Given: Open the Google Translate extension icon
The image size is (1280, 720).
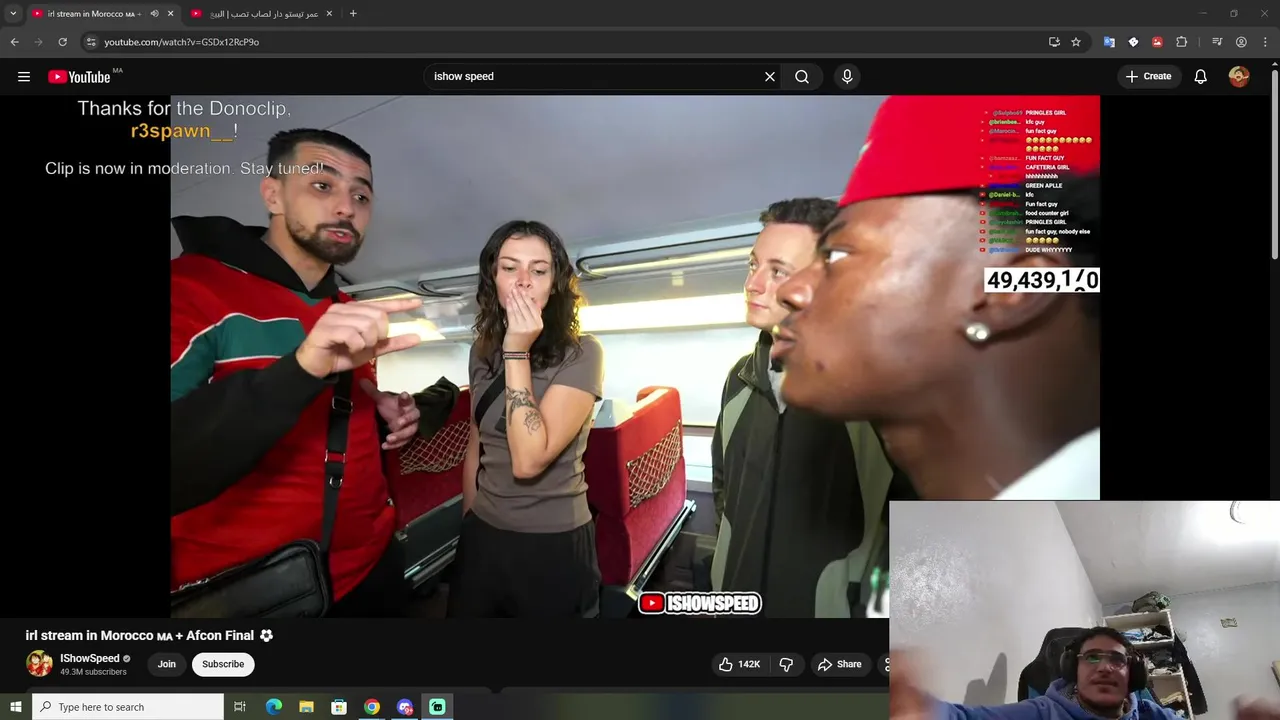Looking at the screenshot, I should (1109, 42).
